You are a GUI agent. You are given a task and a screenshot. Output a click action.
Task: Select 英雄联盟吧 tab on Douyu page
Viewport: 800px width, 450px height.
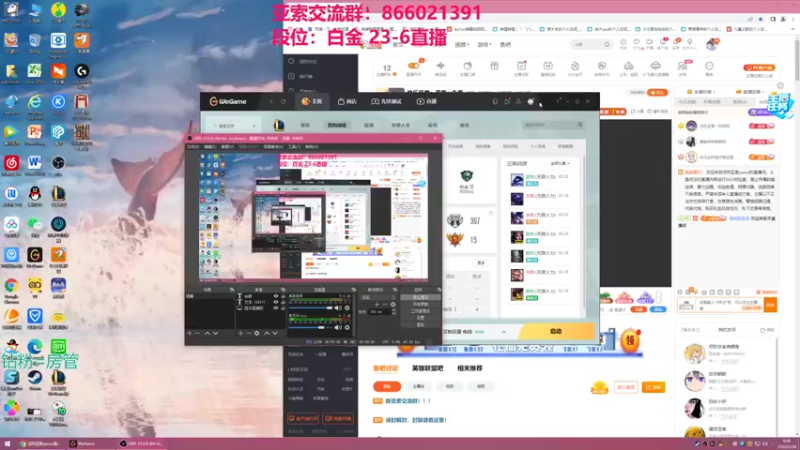(x=428, y=368)
